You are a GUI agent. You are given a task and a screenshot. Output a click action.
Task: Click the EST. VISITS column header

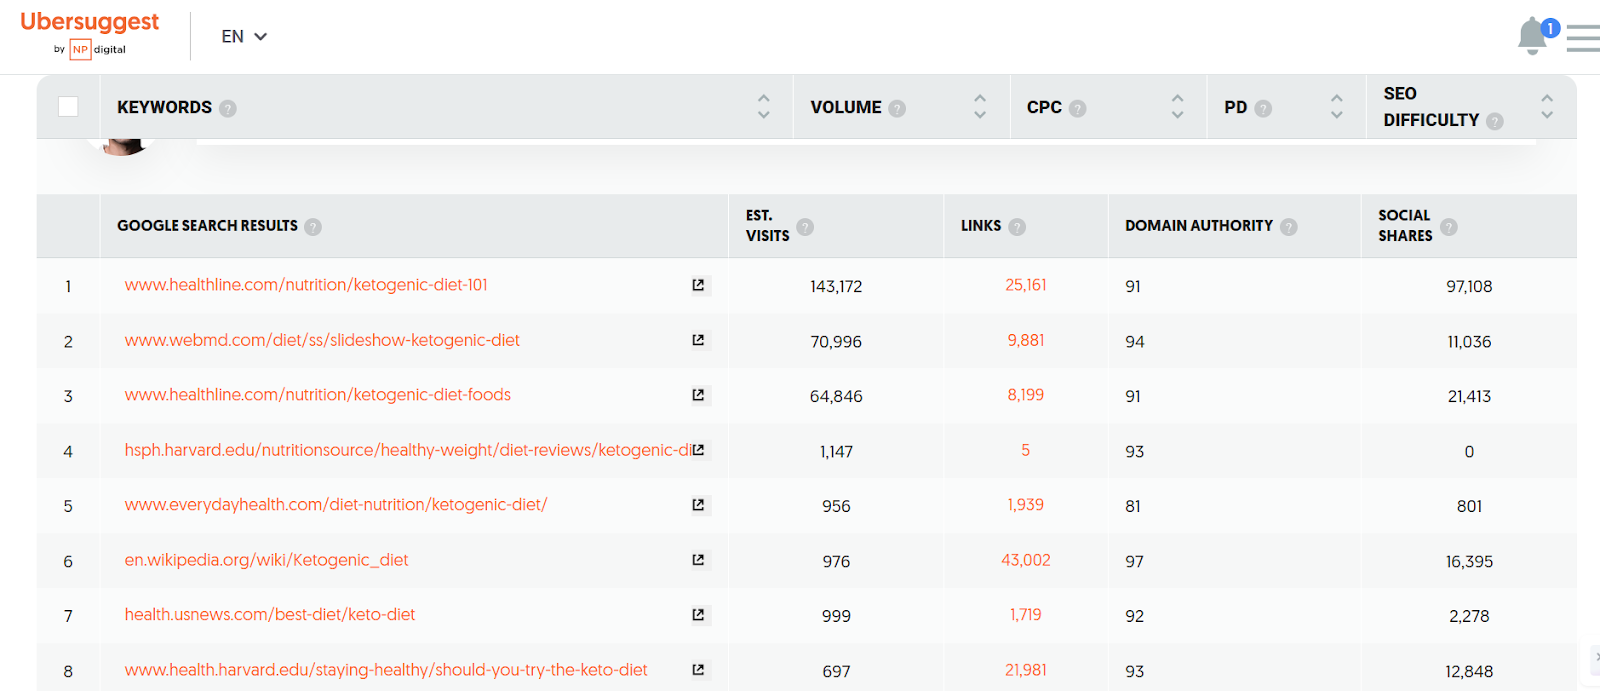point(768,226)
